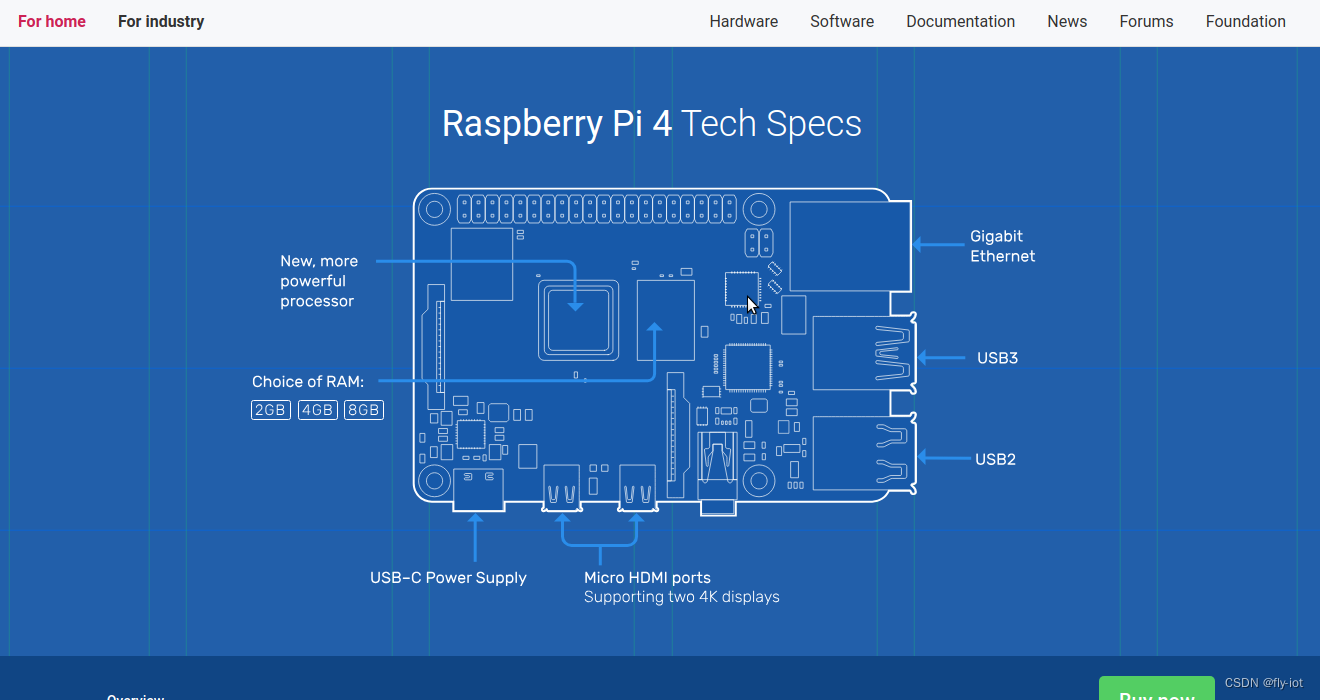Screen dimensions: 1320x700
Task: Switch to the For industry section
Action: point(161,21)
